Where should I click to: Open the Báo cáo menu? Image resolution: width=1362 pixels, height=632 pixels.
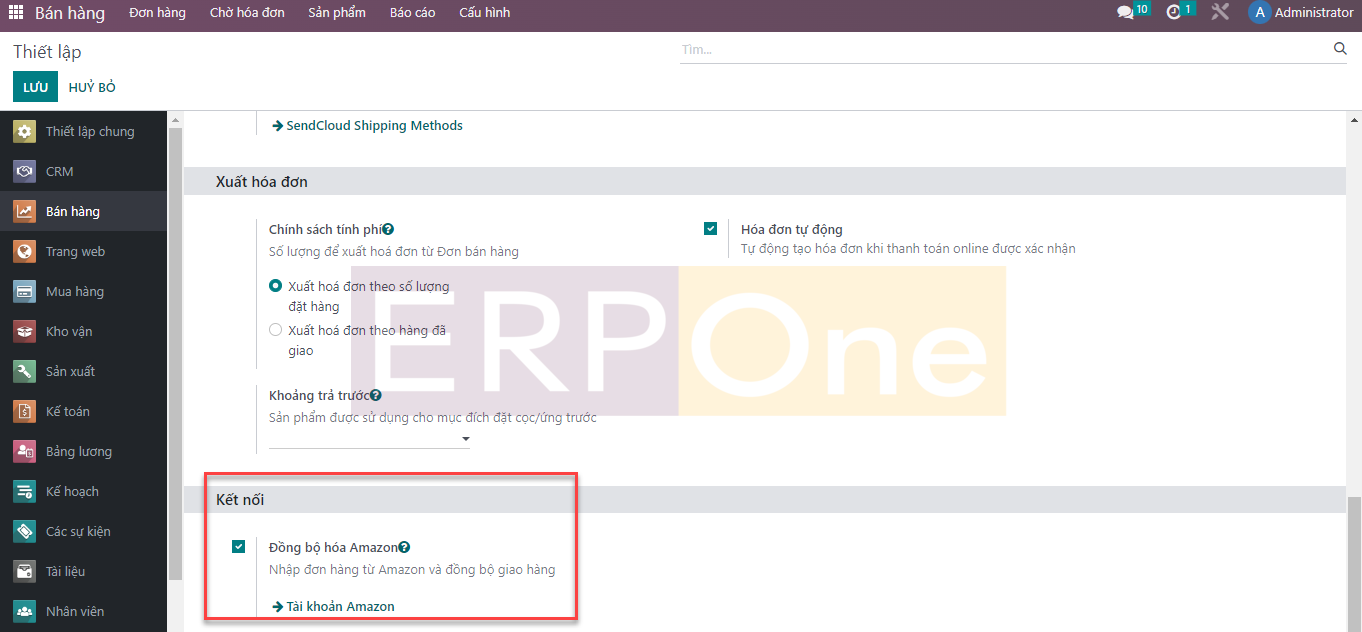pyautogui.click(x=412, y=13)
